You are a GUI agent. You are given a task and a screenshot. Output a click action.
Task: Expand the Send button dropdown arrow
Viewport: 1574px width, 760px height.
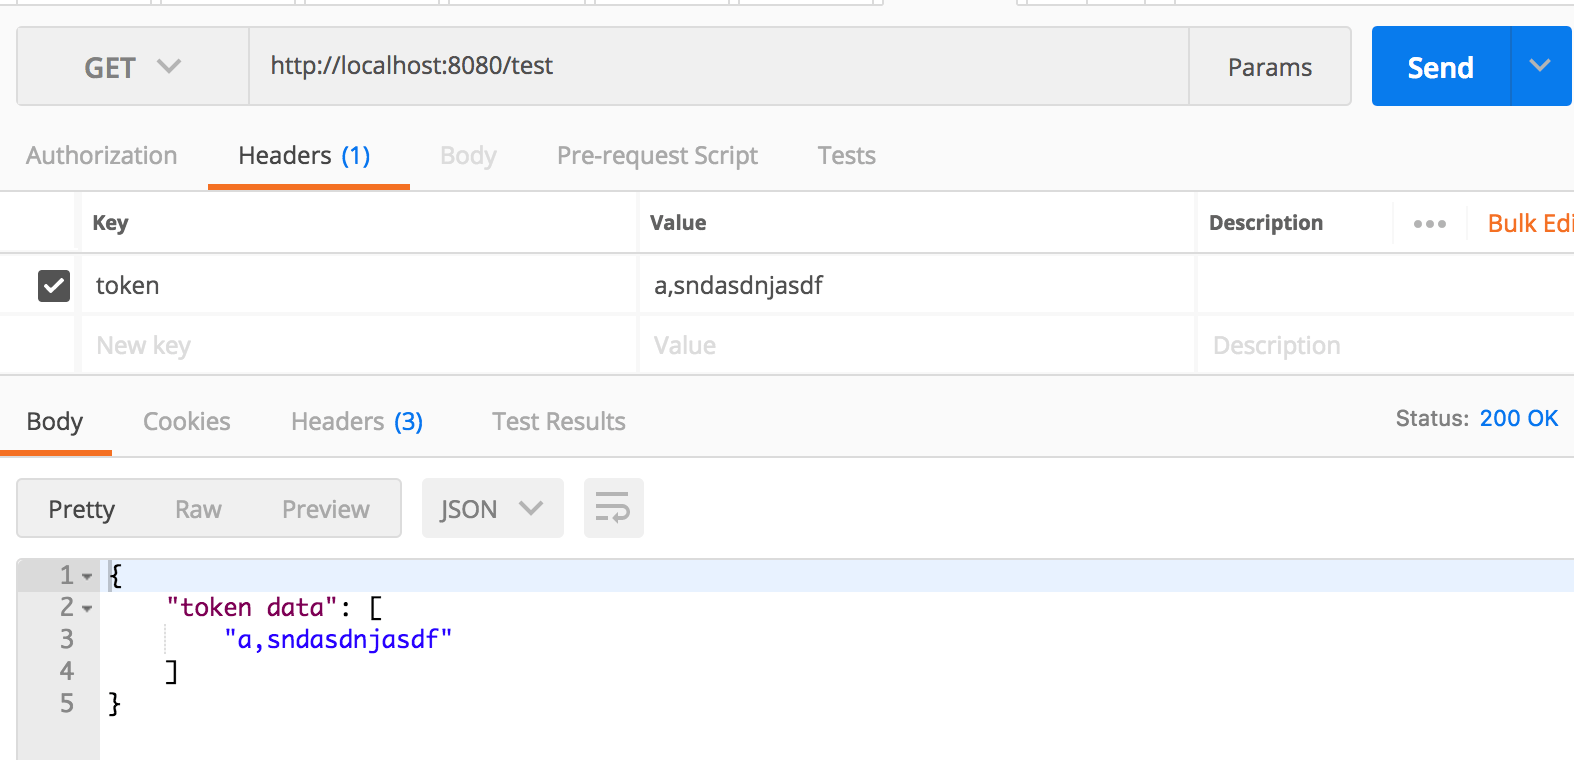pos(1538,66)
